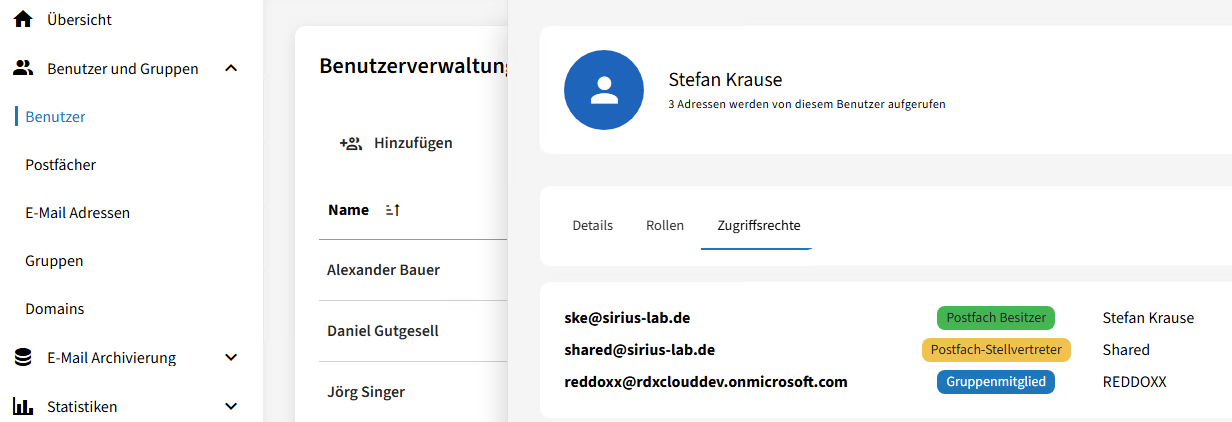
Task: Click the database icon for E-Mail Archivierung
Action: click(23, 358)
